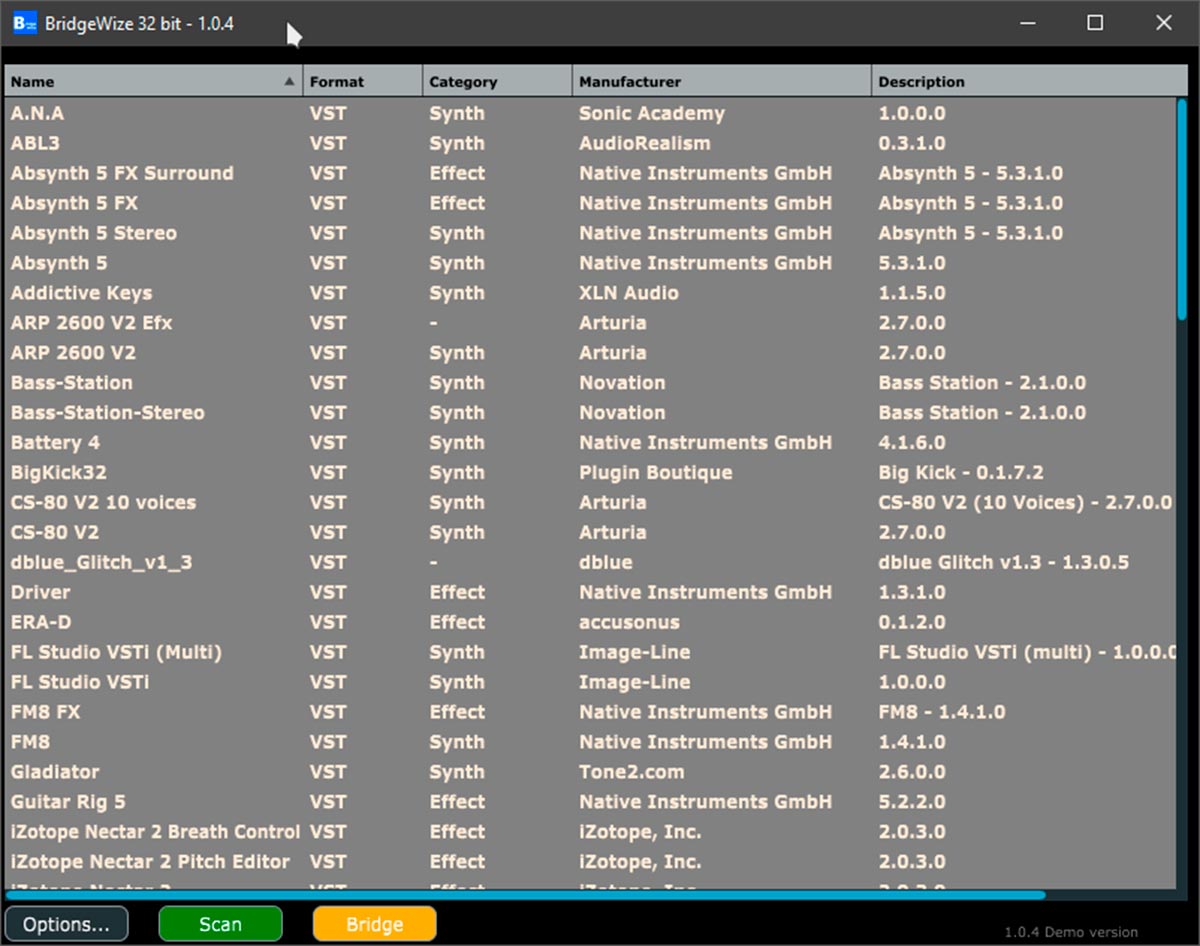
Task: Click the 0.1.2.0 version cell
Action: point(912,623)
